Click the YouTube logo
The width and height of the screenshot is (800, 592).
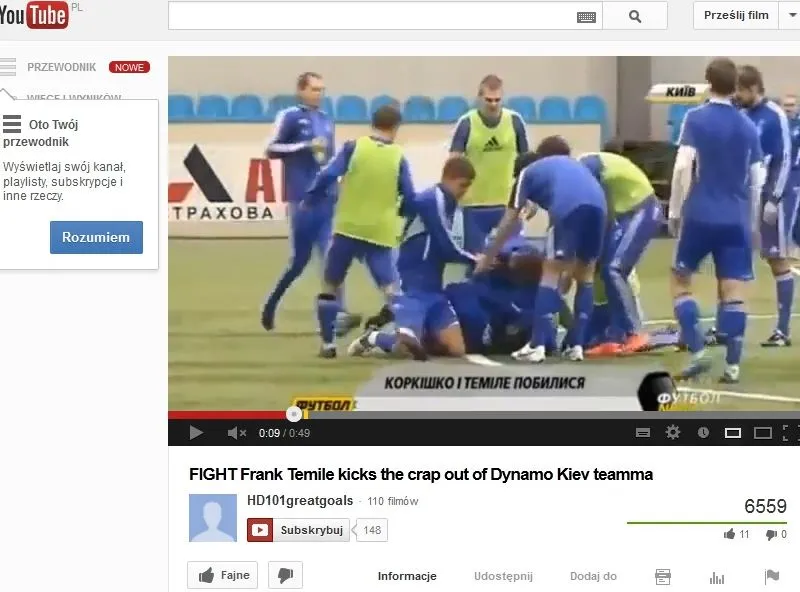(x=35, y=16)
